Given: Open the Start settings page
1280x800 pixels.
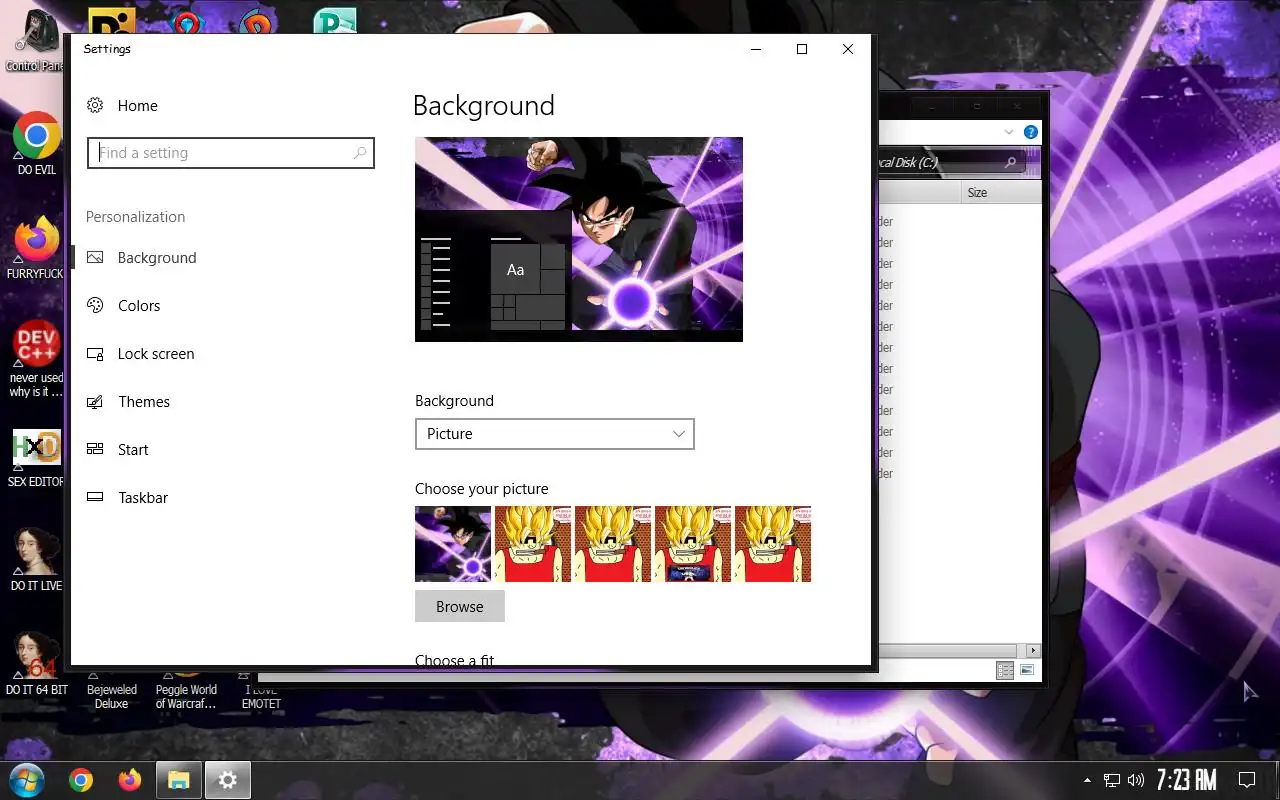Looking at the screenshot, I should tap(133, 449).
